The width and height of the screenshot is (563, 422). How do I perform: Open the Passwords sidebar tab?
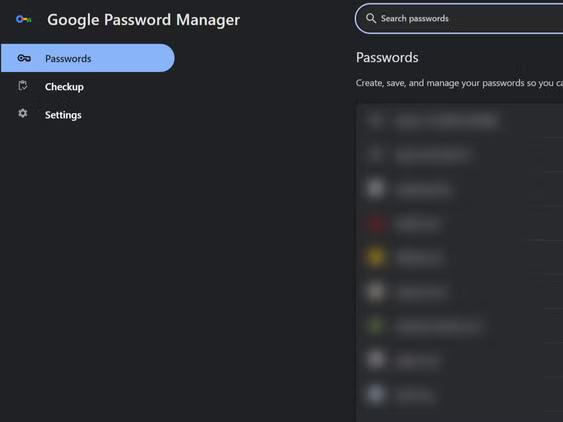tap(88, 58)
